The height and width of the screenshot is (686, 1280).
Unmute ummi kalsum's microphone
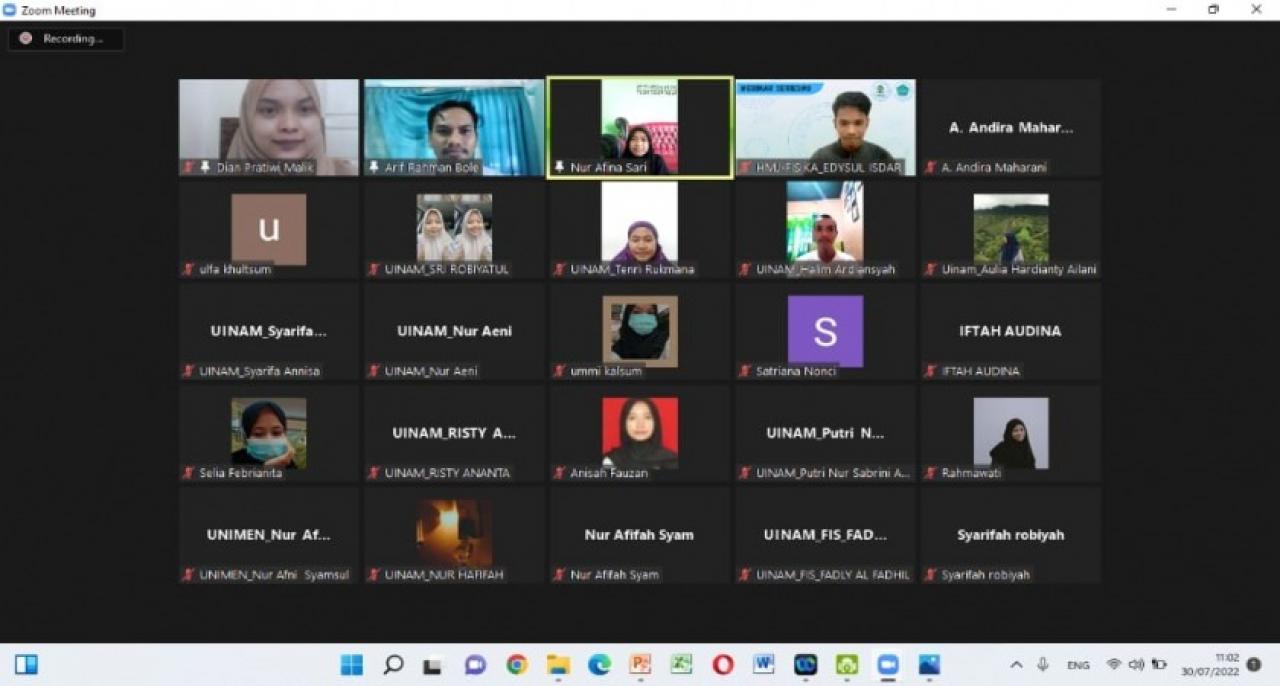pyautogui.click(x=558, y=371)
